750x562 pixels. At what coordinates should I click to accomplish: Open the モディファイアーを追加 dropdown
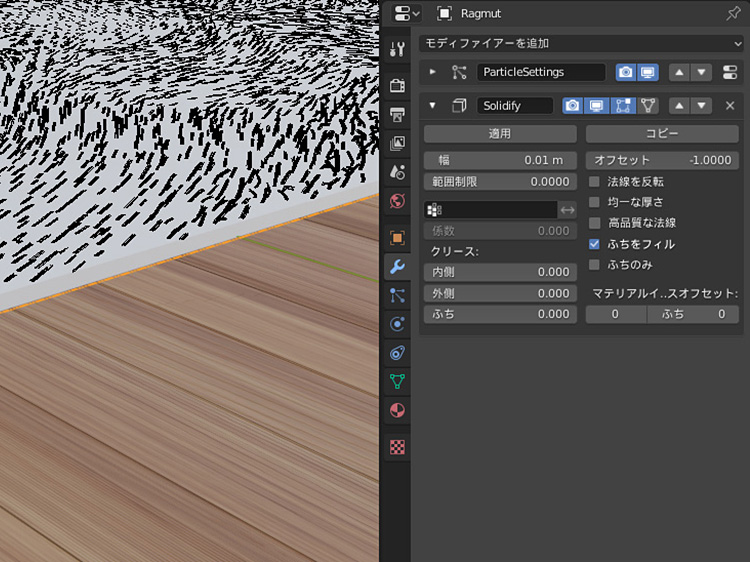coord(582,43)
